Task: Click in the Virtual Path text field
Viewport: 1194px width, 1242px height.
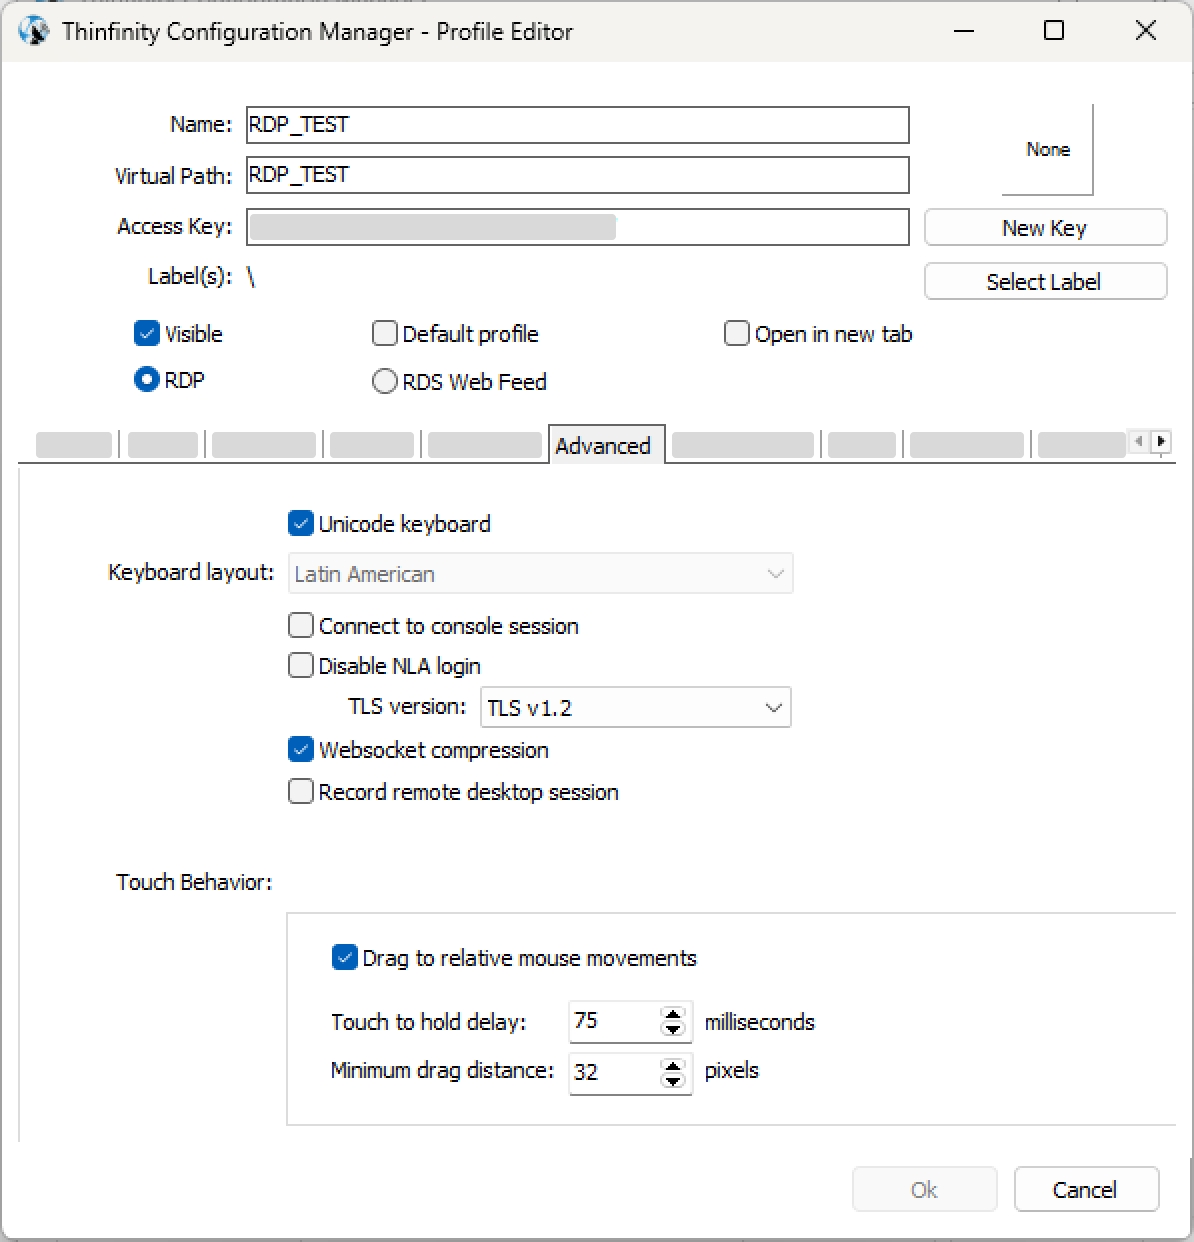Action: [x=577, y=175]
